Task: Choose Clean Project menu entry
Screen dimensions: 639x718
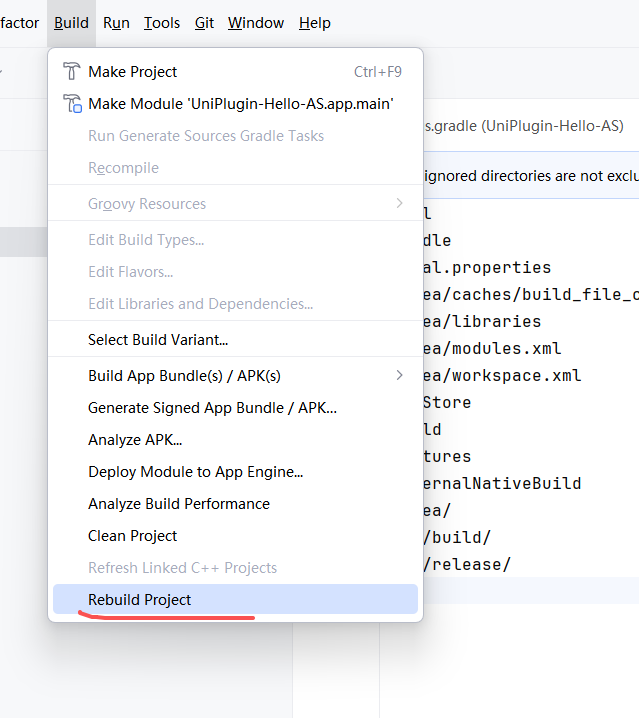Action: [132, 536]
